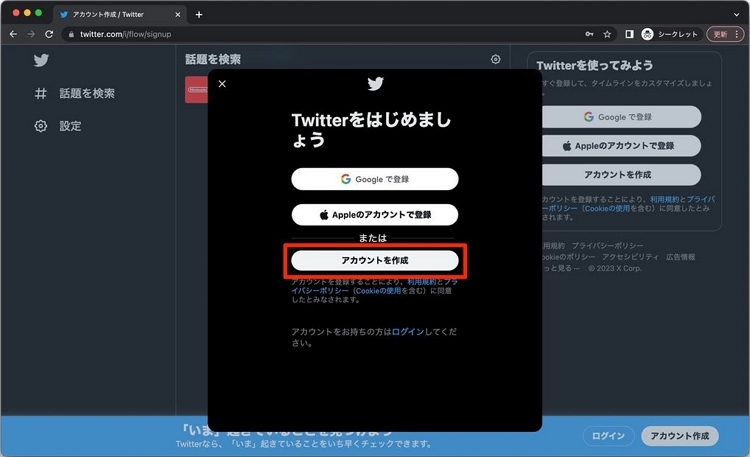
Task: Click the gear icon next to 設定
Action: [x=41, y=126]
